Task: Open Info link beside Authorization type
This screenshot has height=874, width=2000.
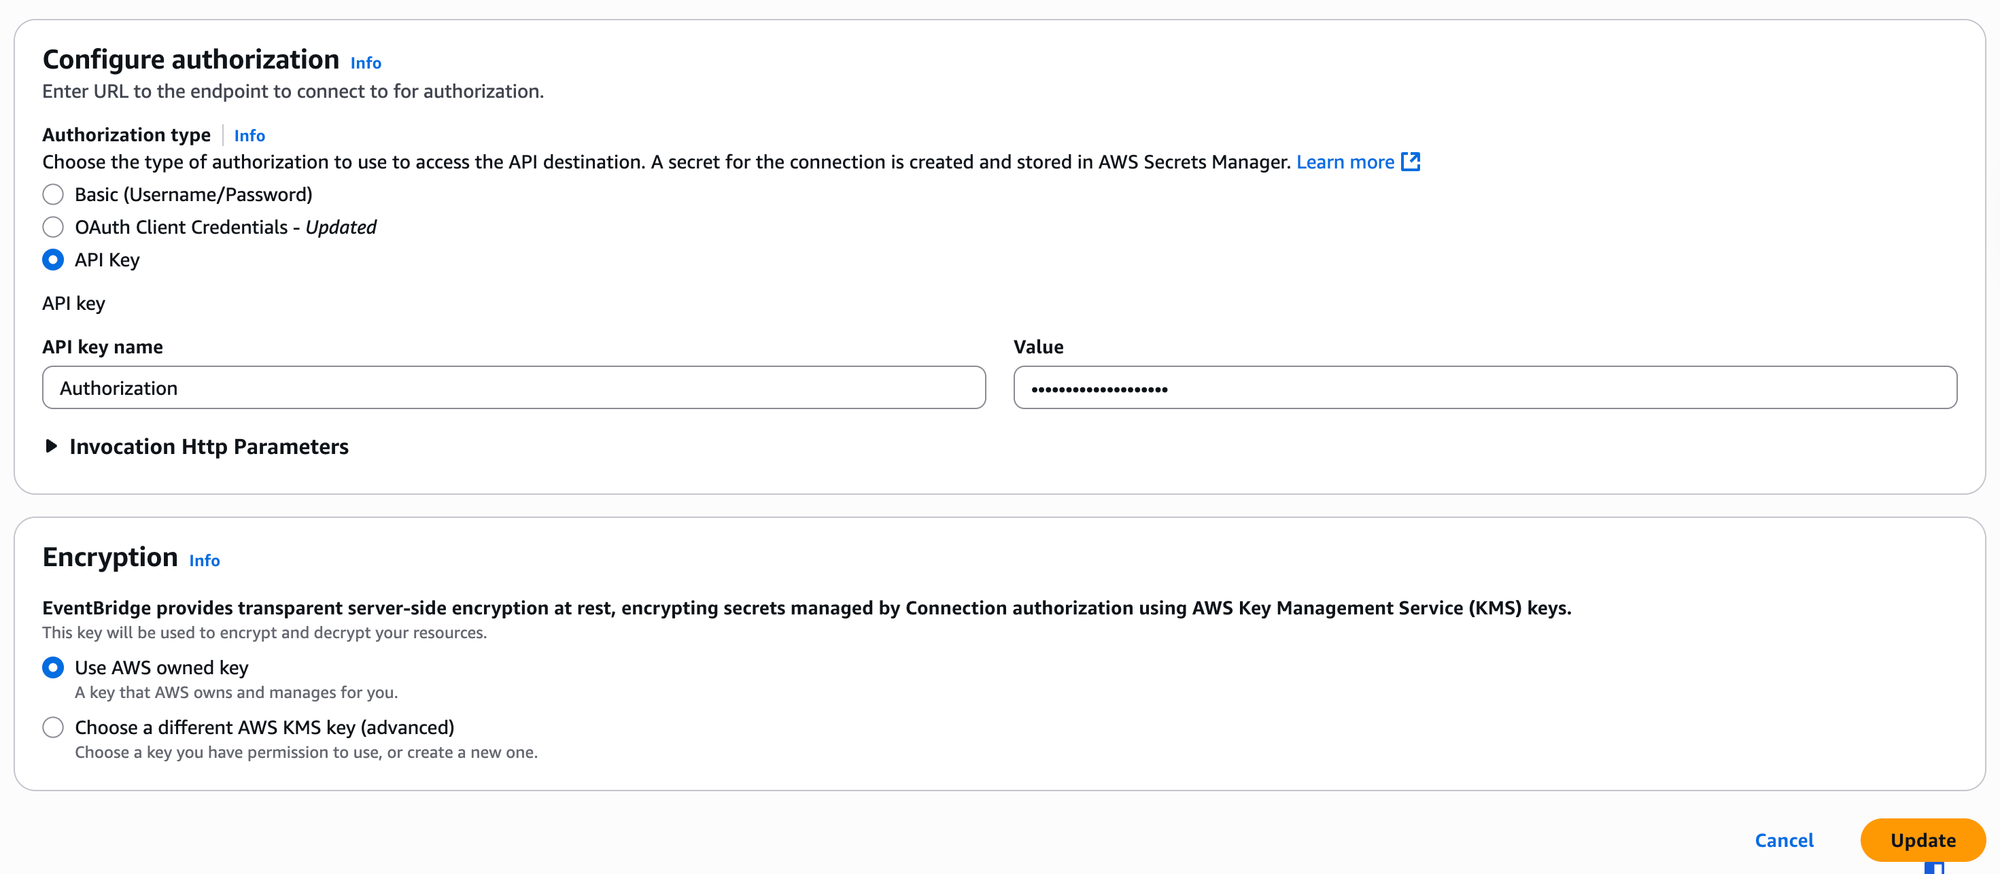Action: coord(249,136)
